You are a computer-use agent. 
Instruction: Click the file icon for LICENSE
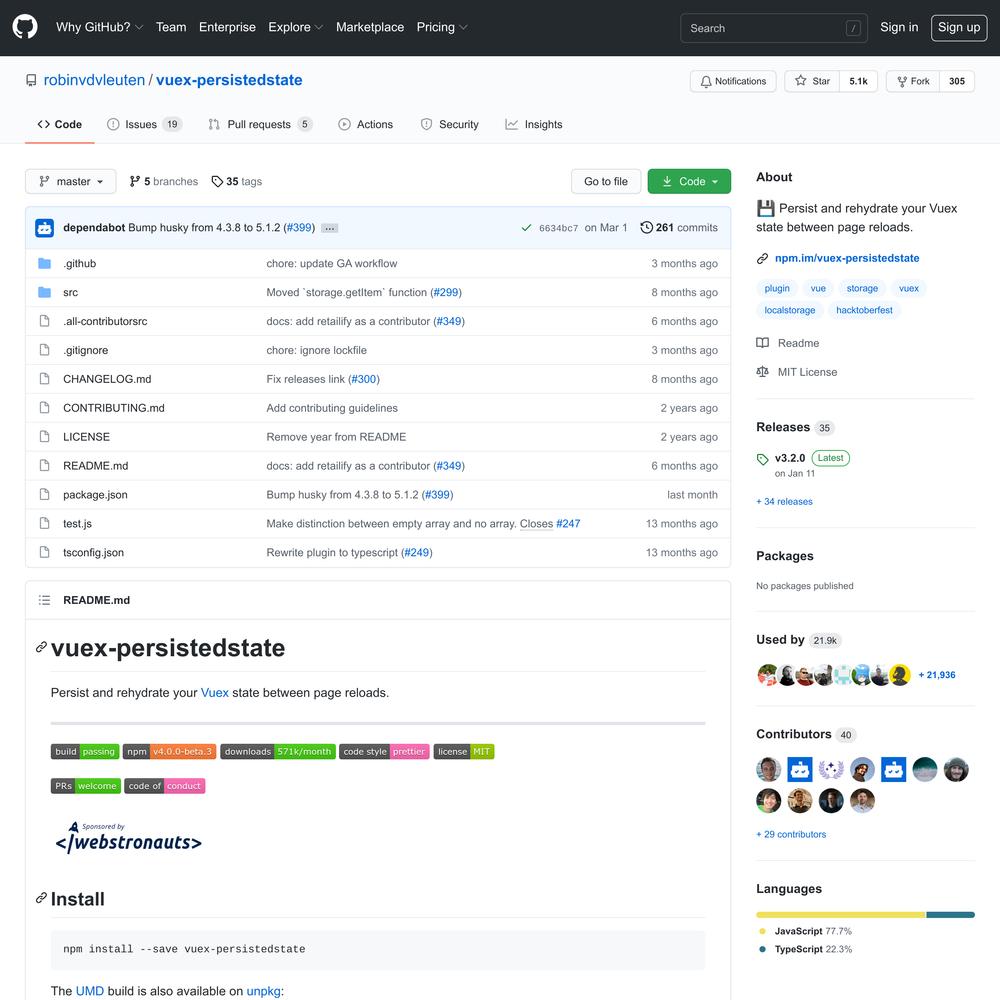(44, 436)
